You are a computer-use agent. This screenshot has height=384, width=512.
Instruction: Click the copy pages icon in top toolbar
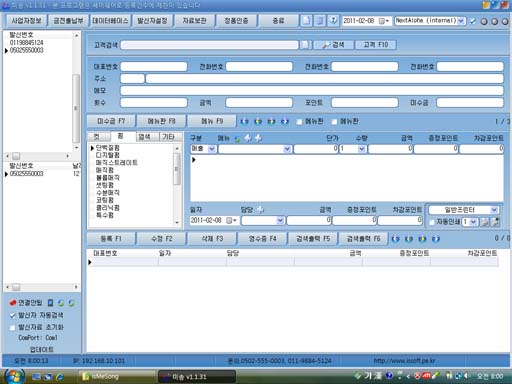pos(320,21)
